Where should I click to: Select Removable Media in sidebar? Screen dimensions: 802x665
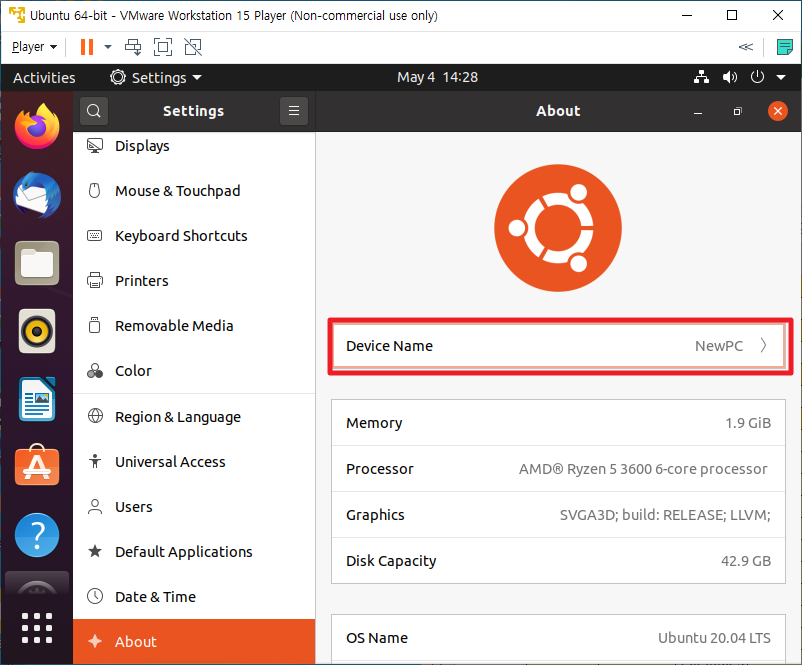click(194, 326)
